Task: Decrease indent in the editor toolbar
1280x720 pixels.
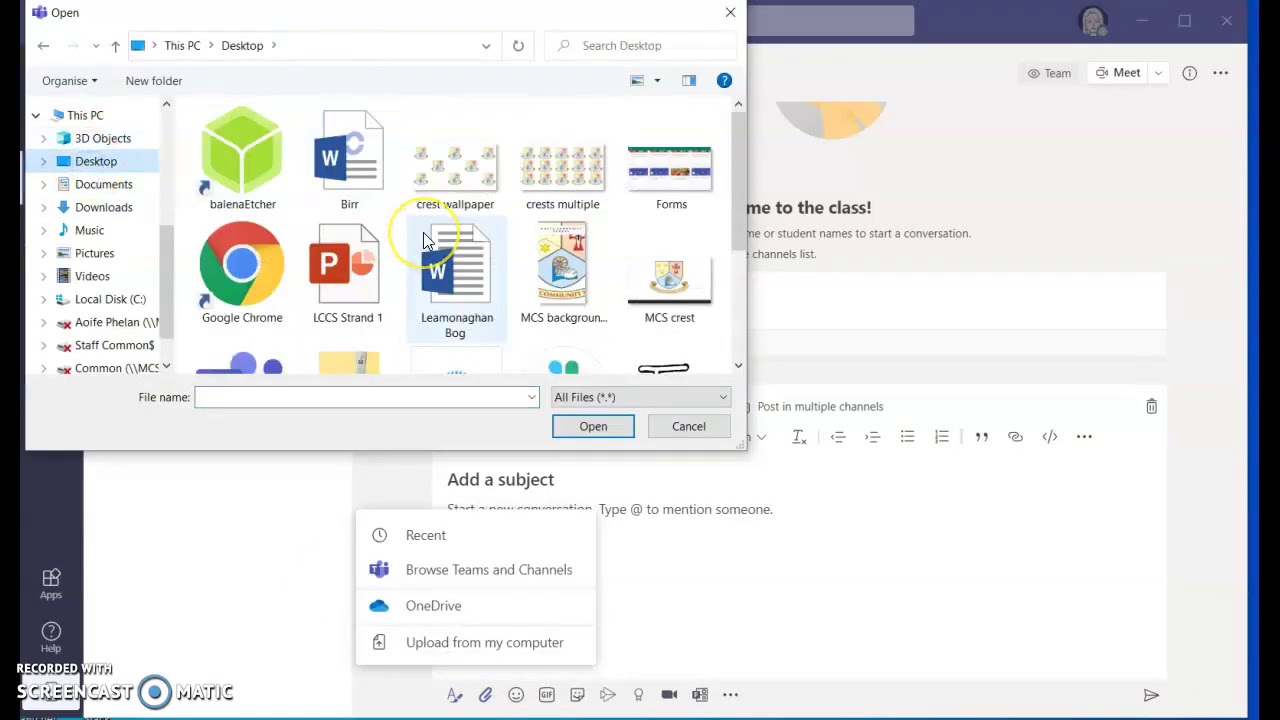Action: 838,437
